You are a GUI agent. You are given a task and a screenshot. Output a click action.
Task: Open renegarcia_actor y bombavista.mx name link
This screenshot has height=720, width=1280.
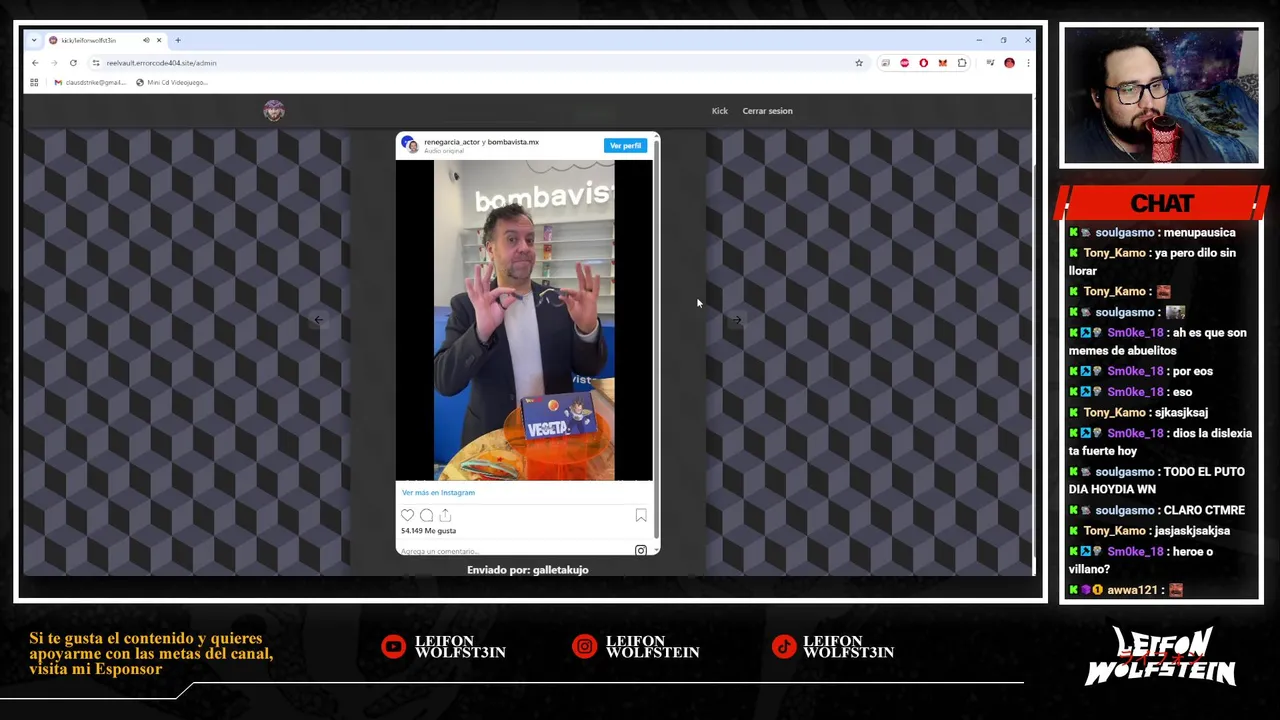[481, 142]
